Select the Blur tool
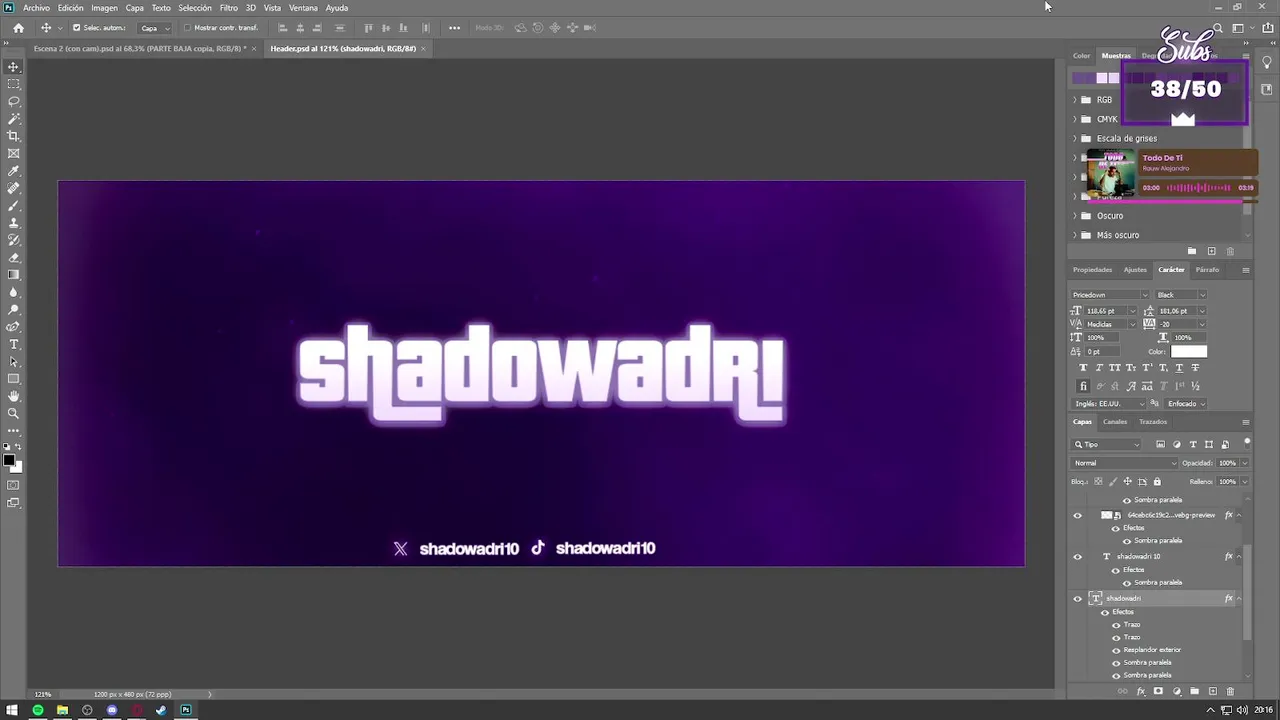Image resolution: width=1280 pixels, height=720 pixels. click(x=13, y=292)
